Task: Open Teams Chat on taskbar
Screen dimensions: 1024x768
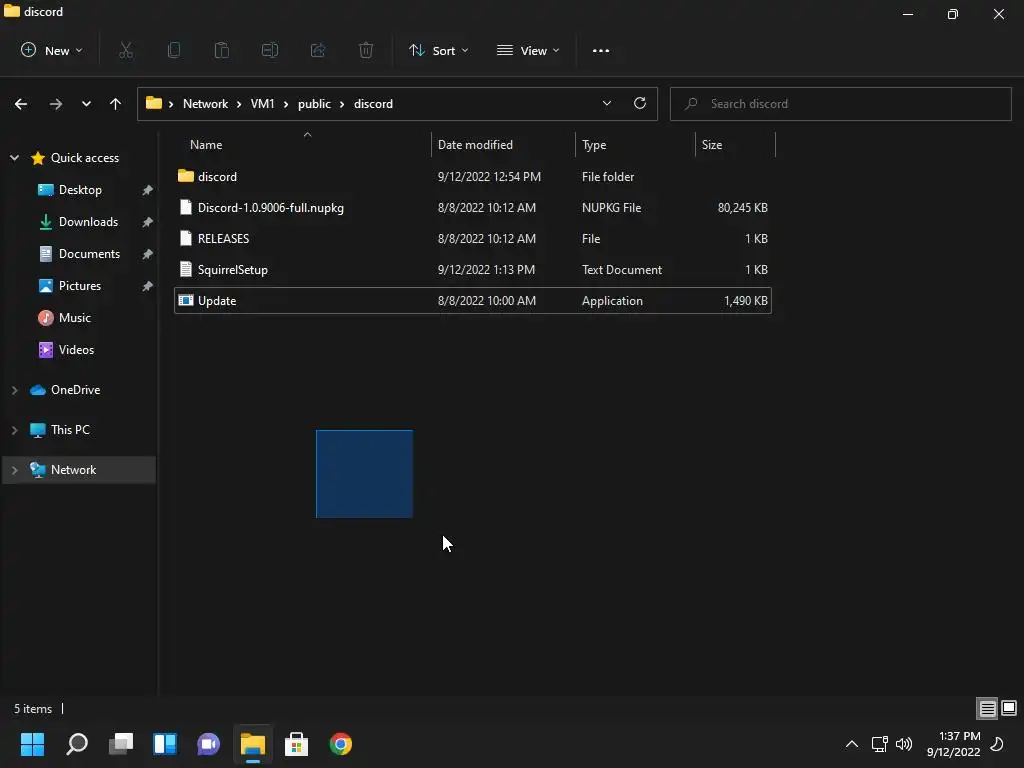Action: click(208, 744)
